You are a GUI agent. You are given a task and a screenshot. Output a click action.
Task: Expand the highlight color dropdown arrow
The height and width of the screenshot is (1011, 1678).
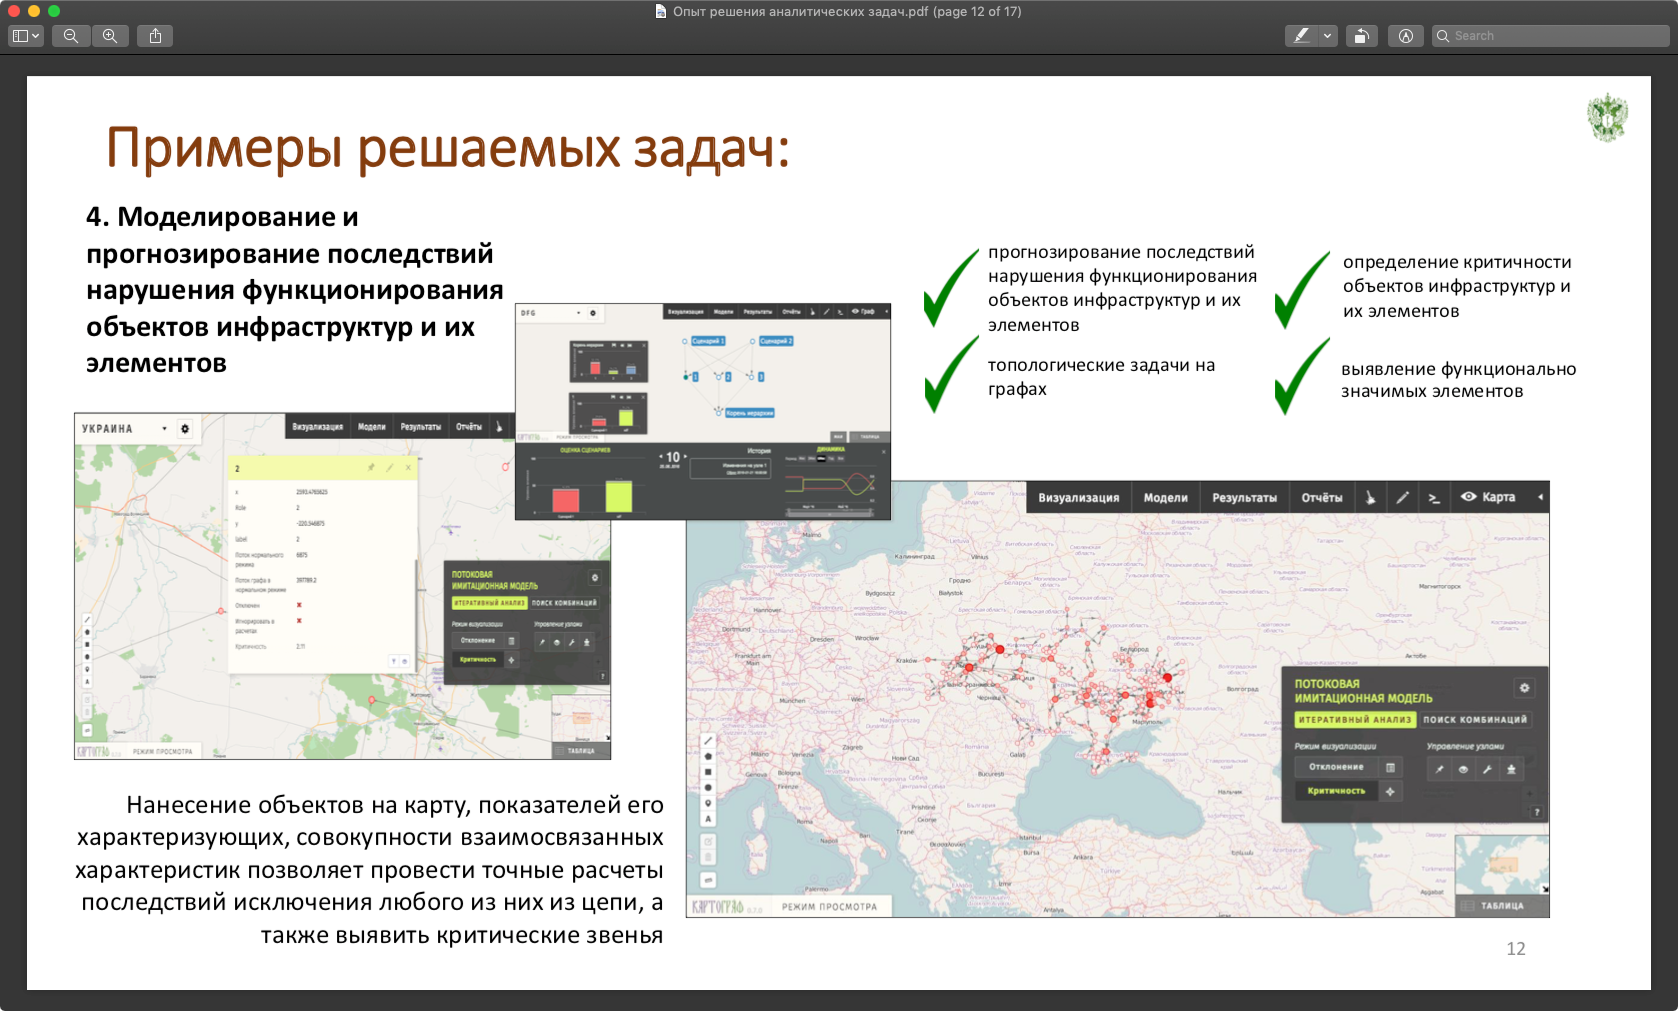point(1327,36)
